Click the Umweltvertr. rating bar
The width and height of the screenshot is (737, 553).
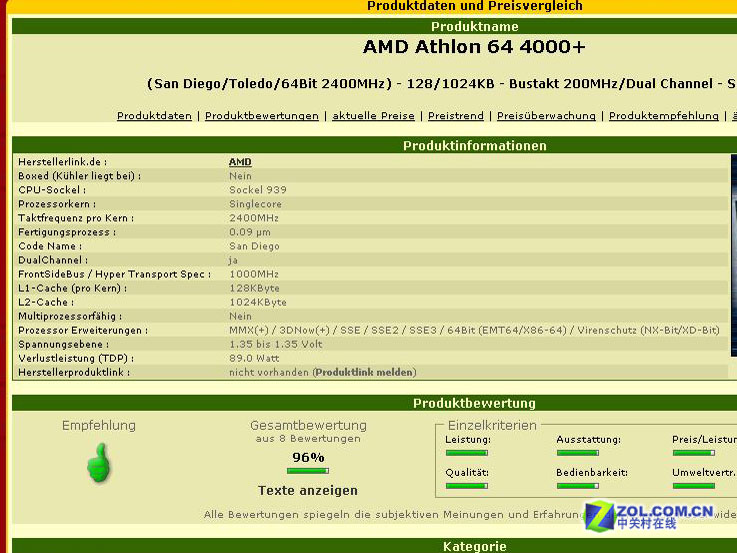(x=694, y=486)
